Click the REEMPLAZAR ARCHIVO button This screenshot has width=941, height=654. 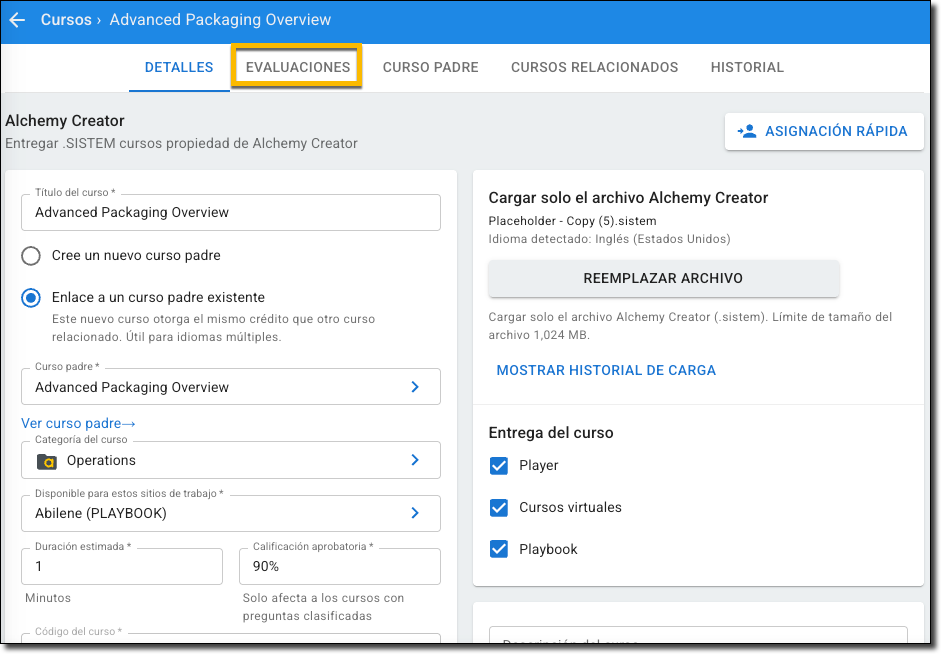click(663, 278)
